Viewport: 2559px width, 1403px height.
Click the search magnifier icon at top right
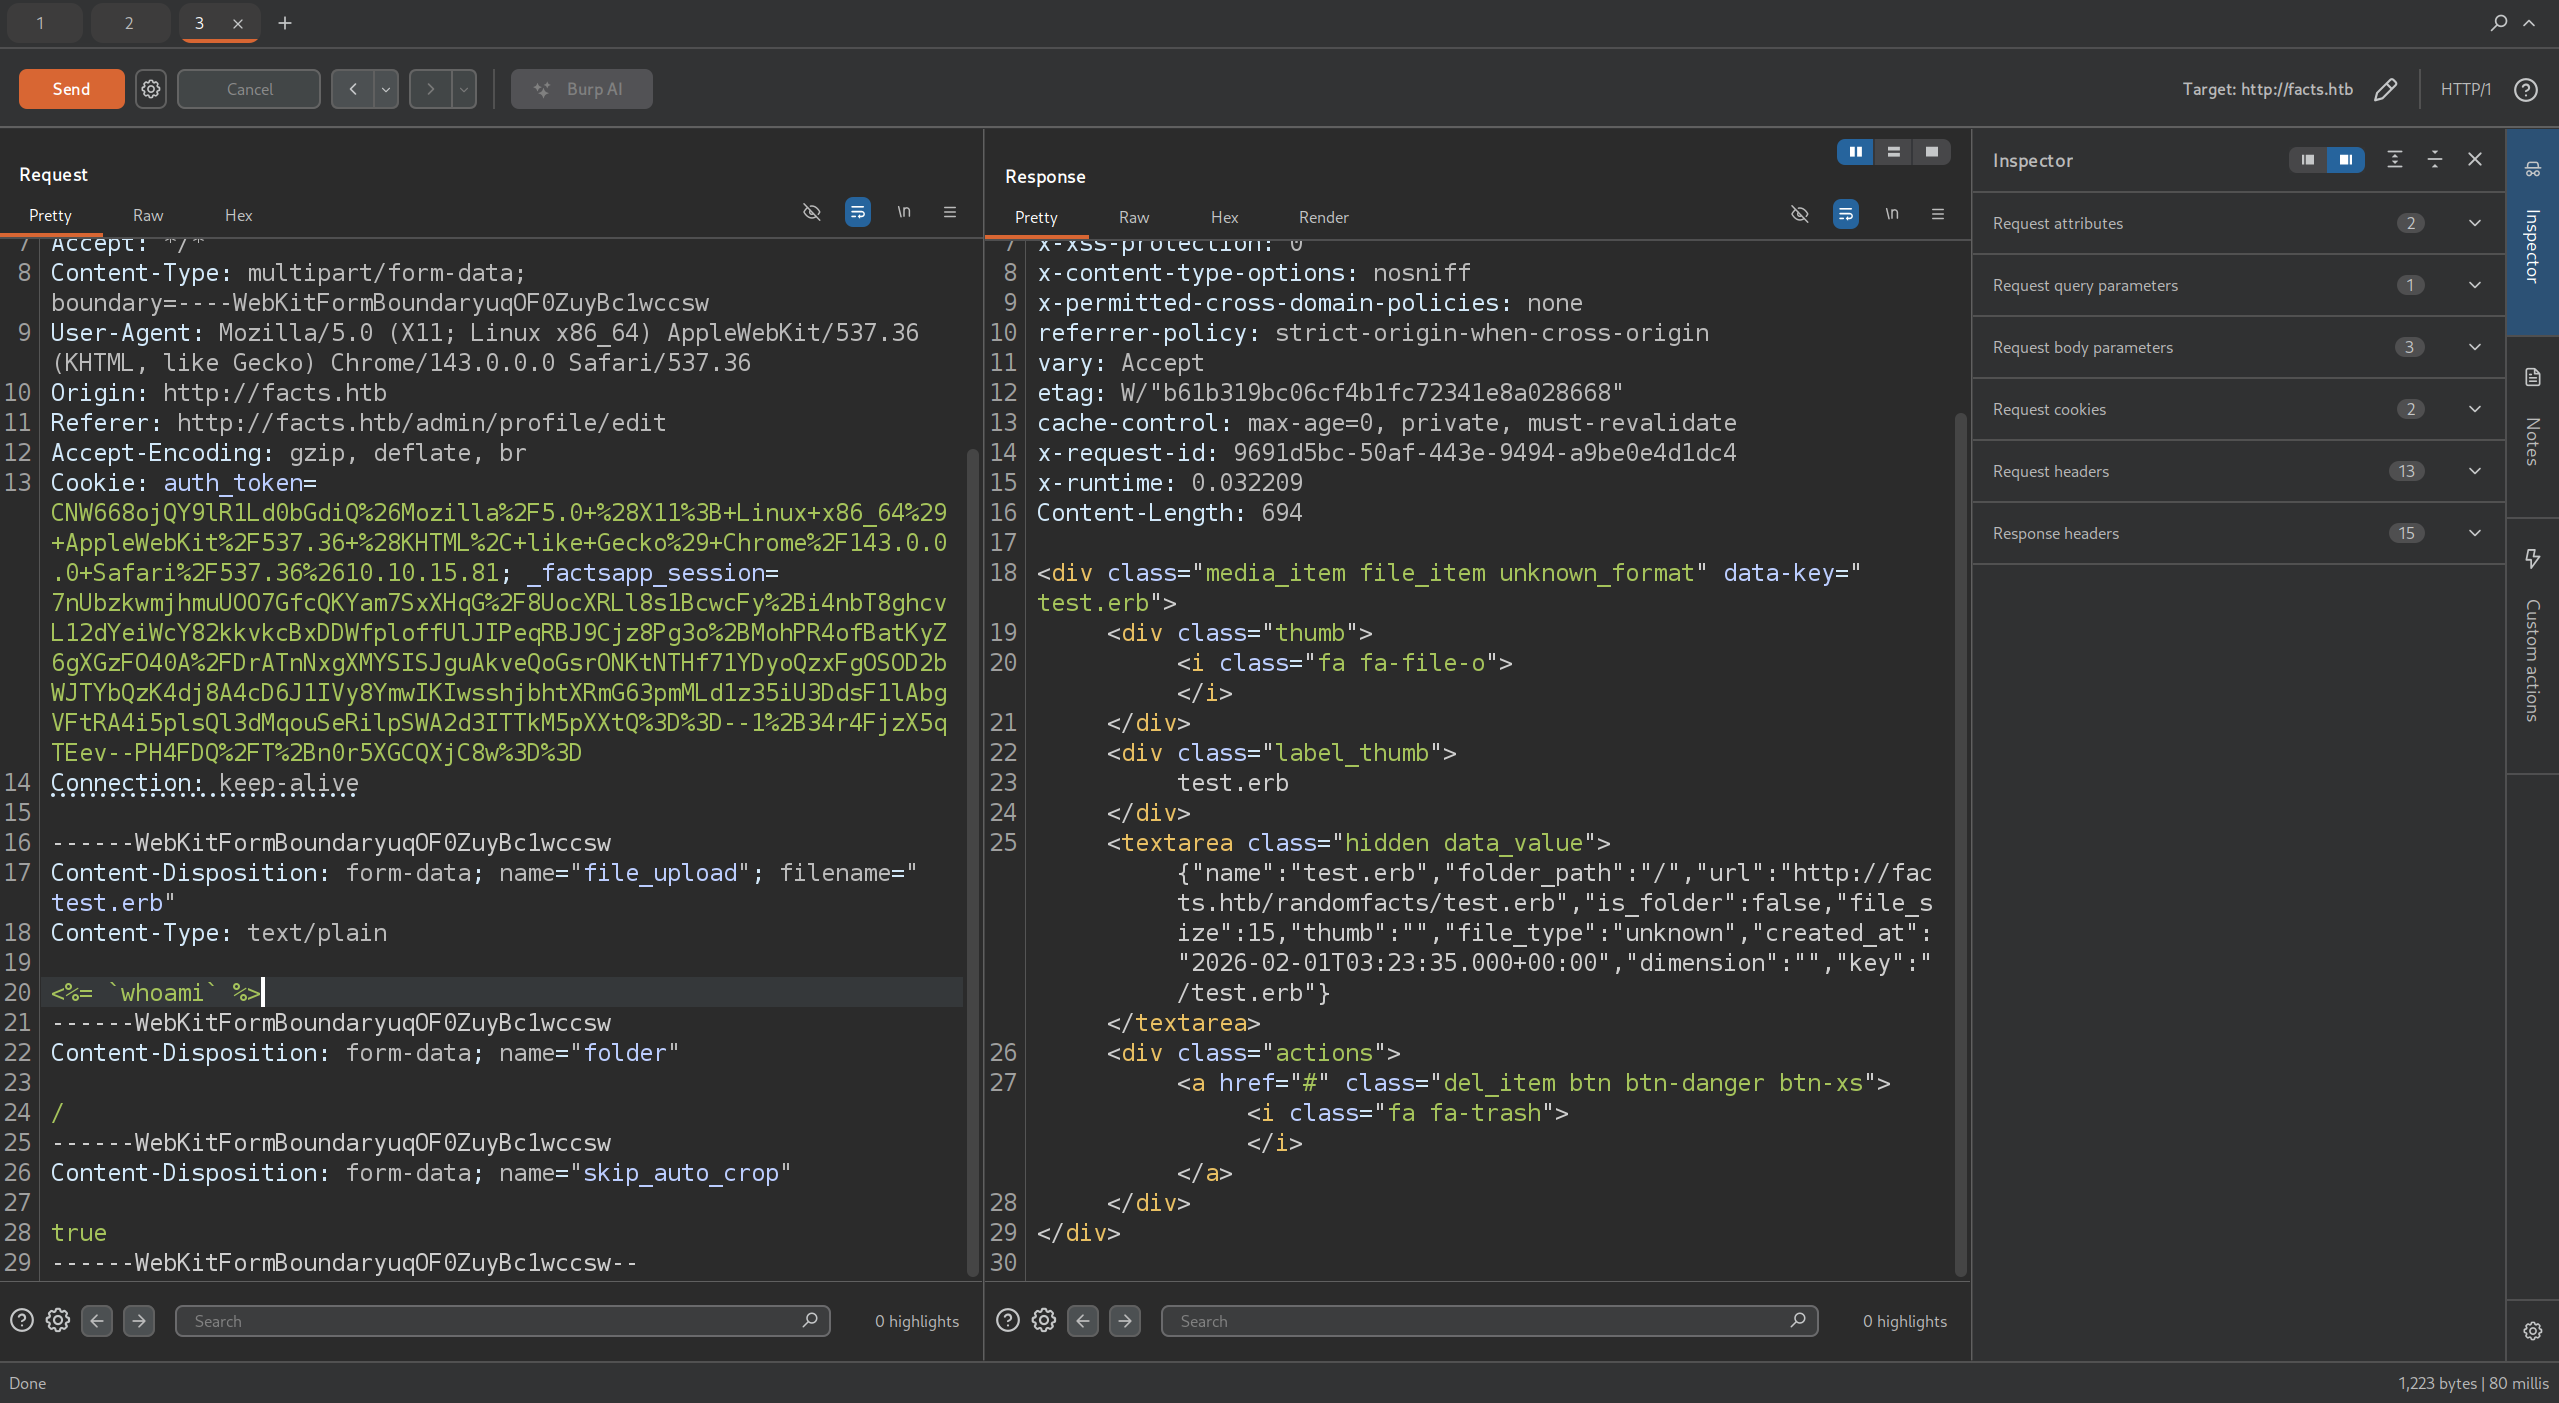(x=2499, y=22)
